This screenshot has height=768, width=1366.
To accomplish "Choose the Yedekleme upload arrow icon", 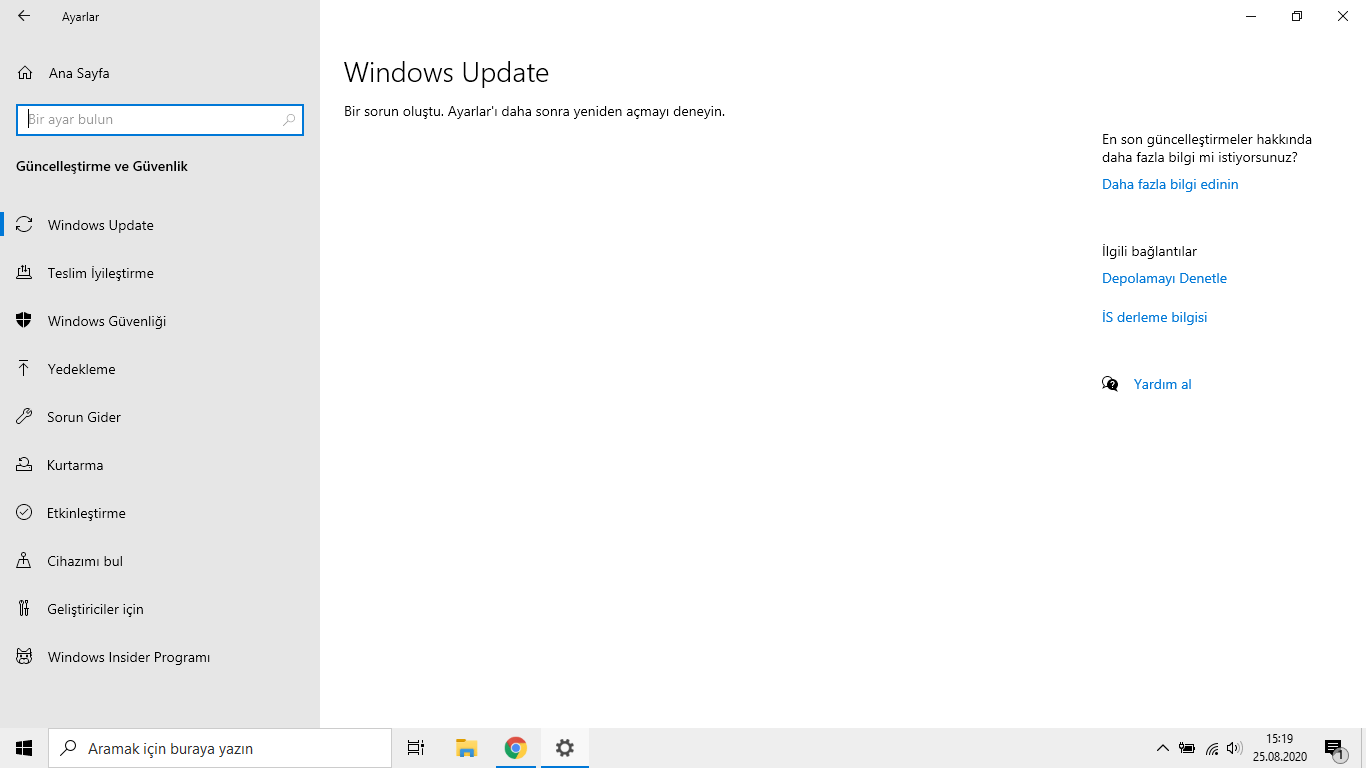I will (x=25, y=369).
